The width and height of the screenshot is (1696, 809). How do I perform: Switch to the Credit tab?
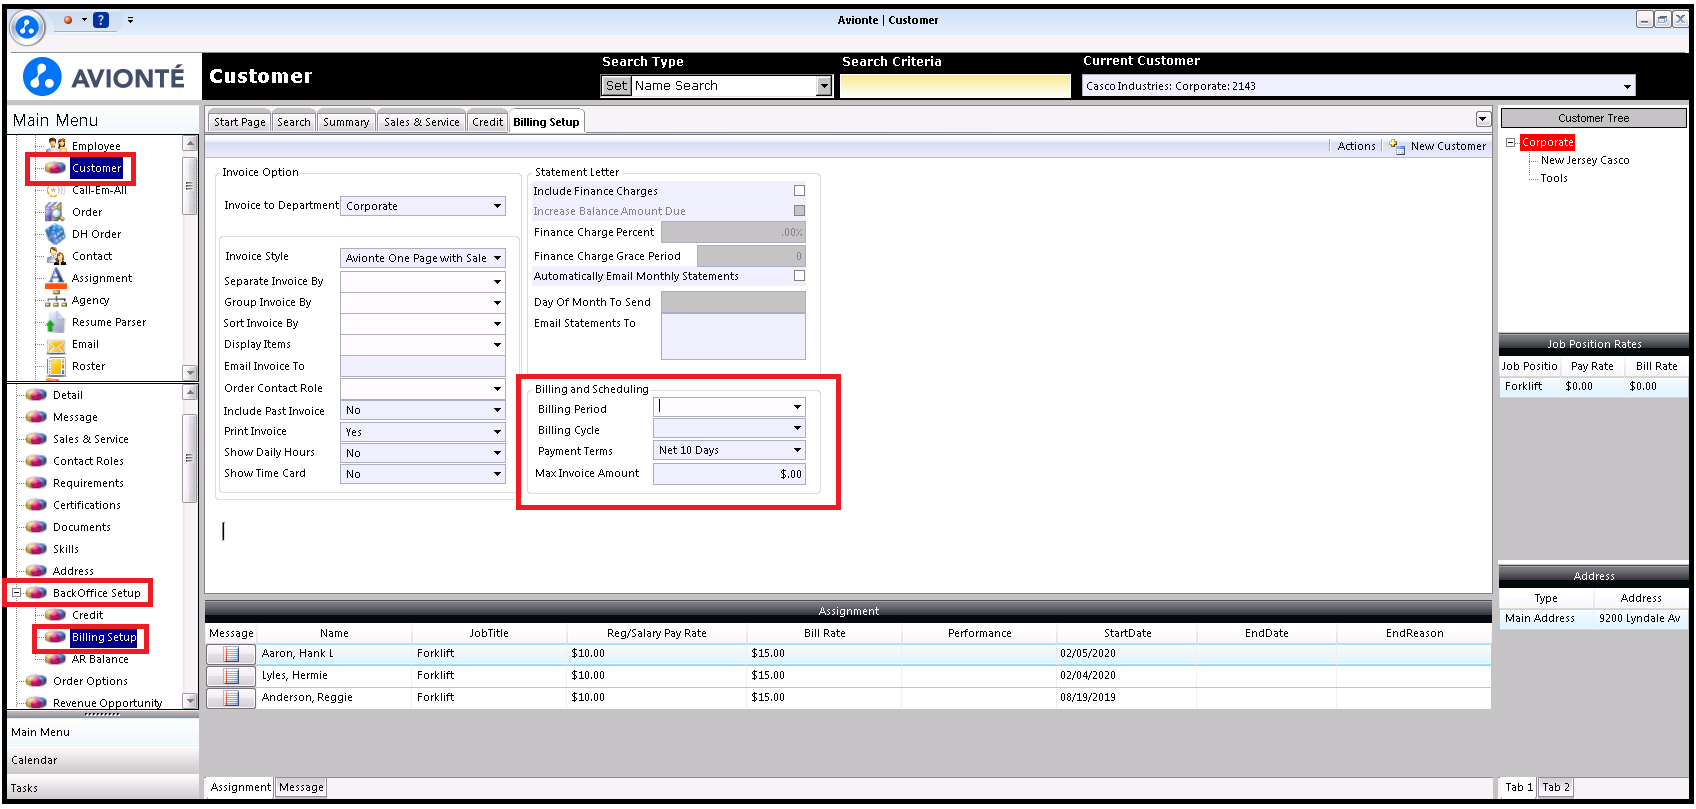coord(488,122)
